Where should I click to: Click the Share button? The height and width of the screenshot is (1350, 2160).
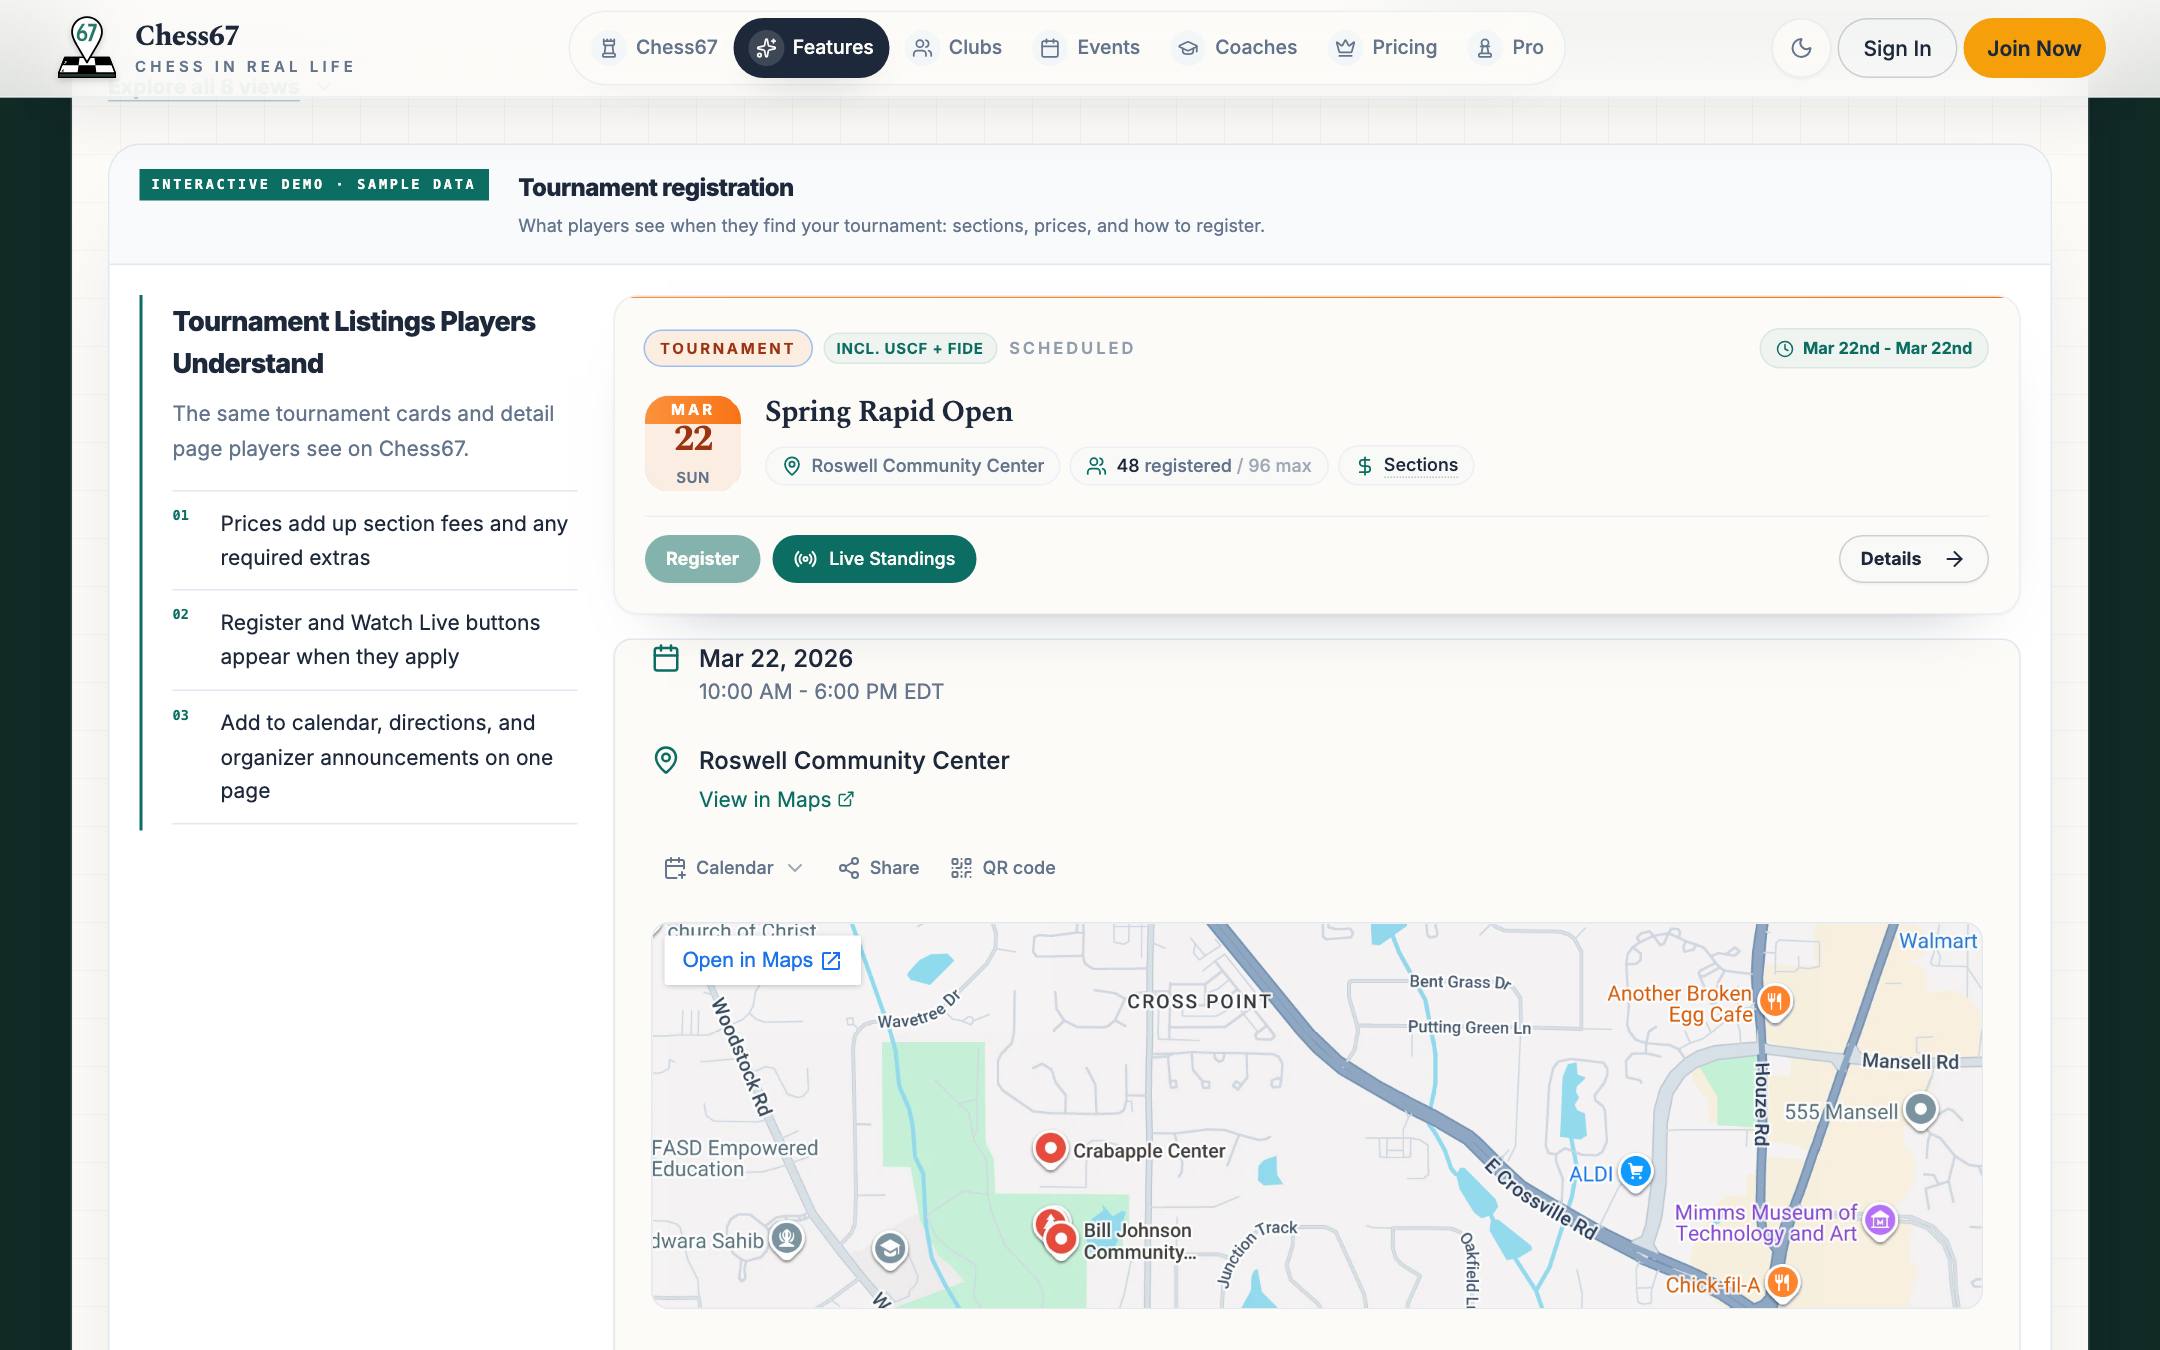point(879,868)
